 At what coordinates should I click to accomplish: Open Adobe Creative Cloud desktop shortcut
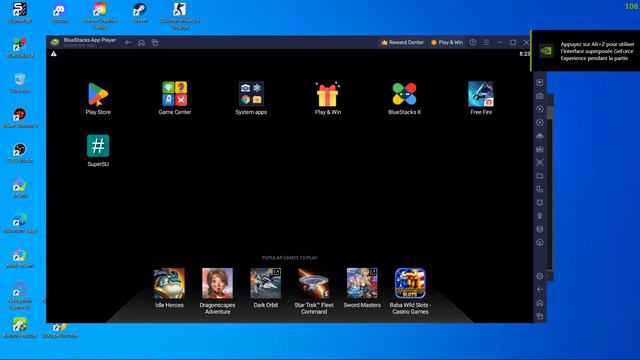click(x=100, y=16)
